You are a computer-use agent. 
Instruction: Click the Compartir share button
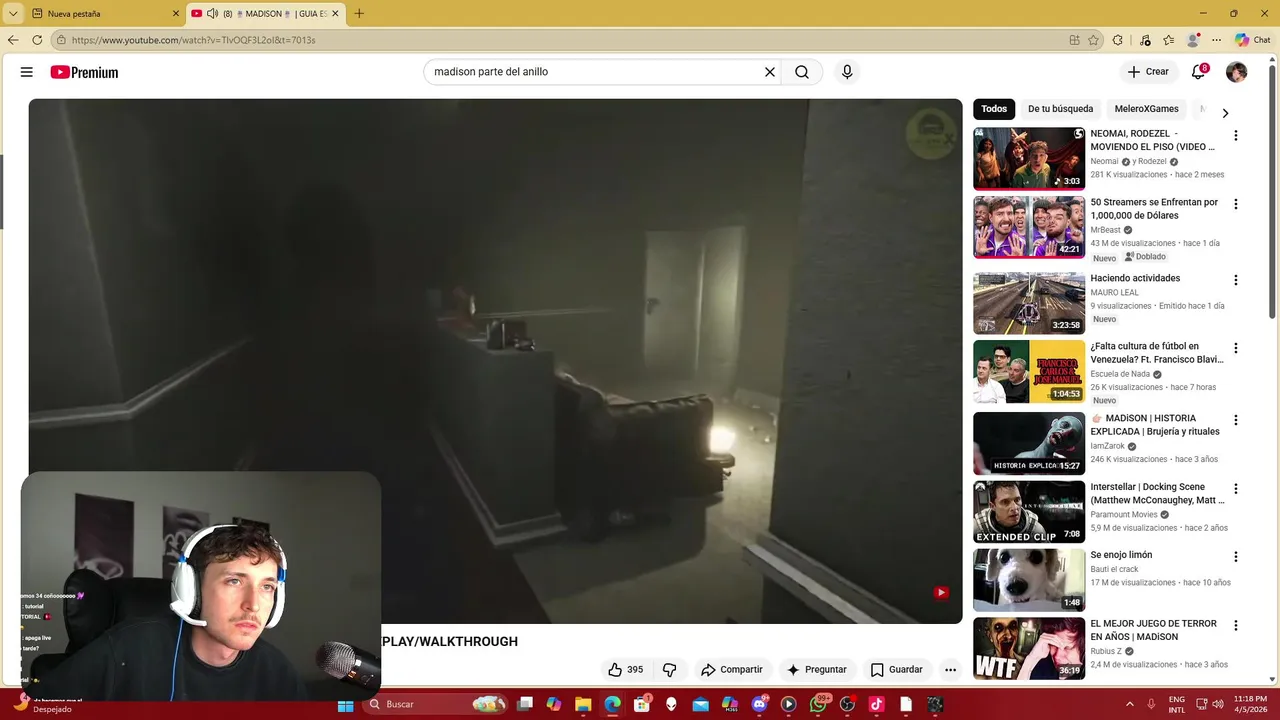[x=732, y=670]
